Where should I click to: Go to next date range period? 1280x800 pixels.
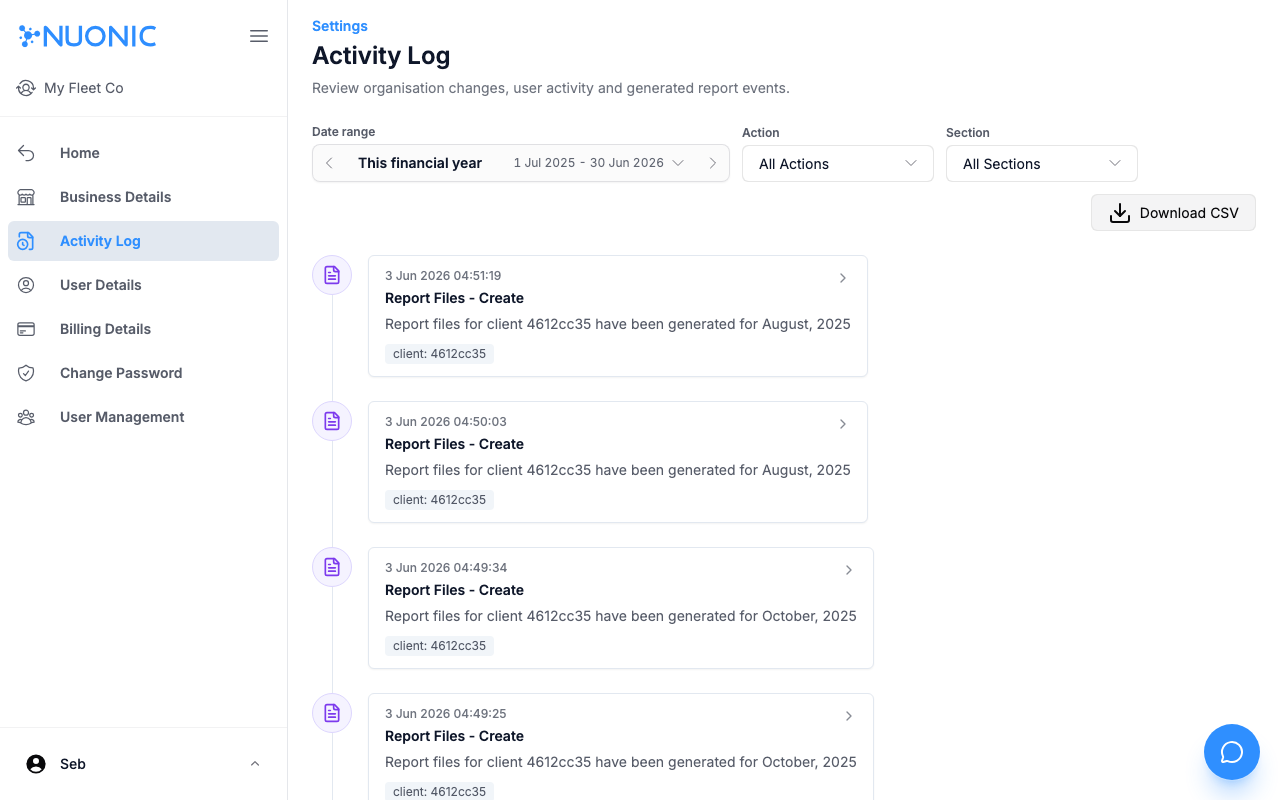713,163
